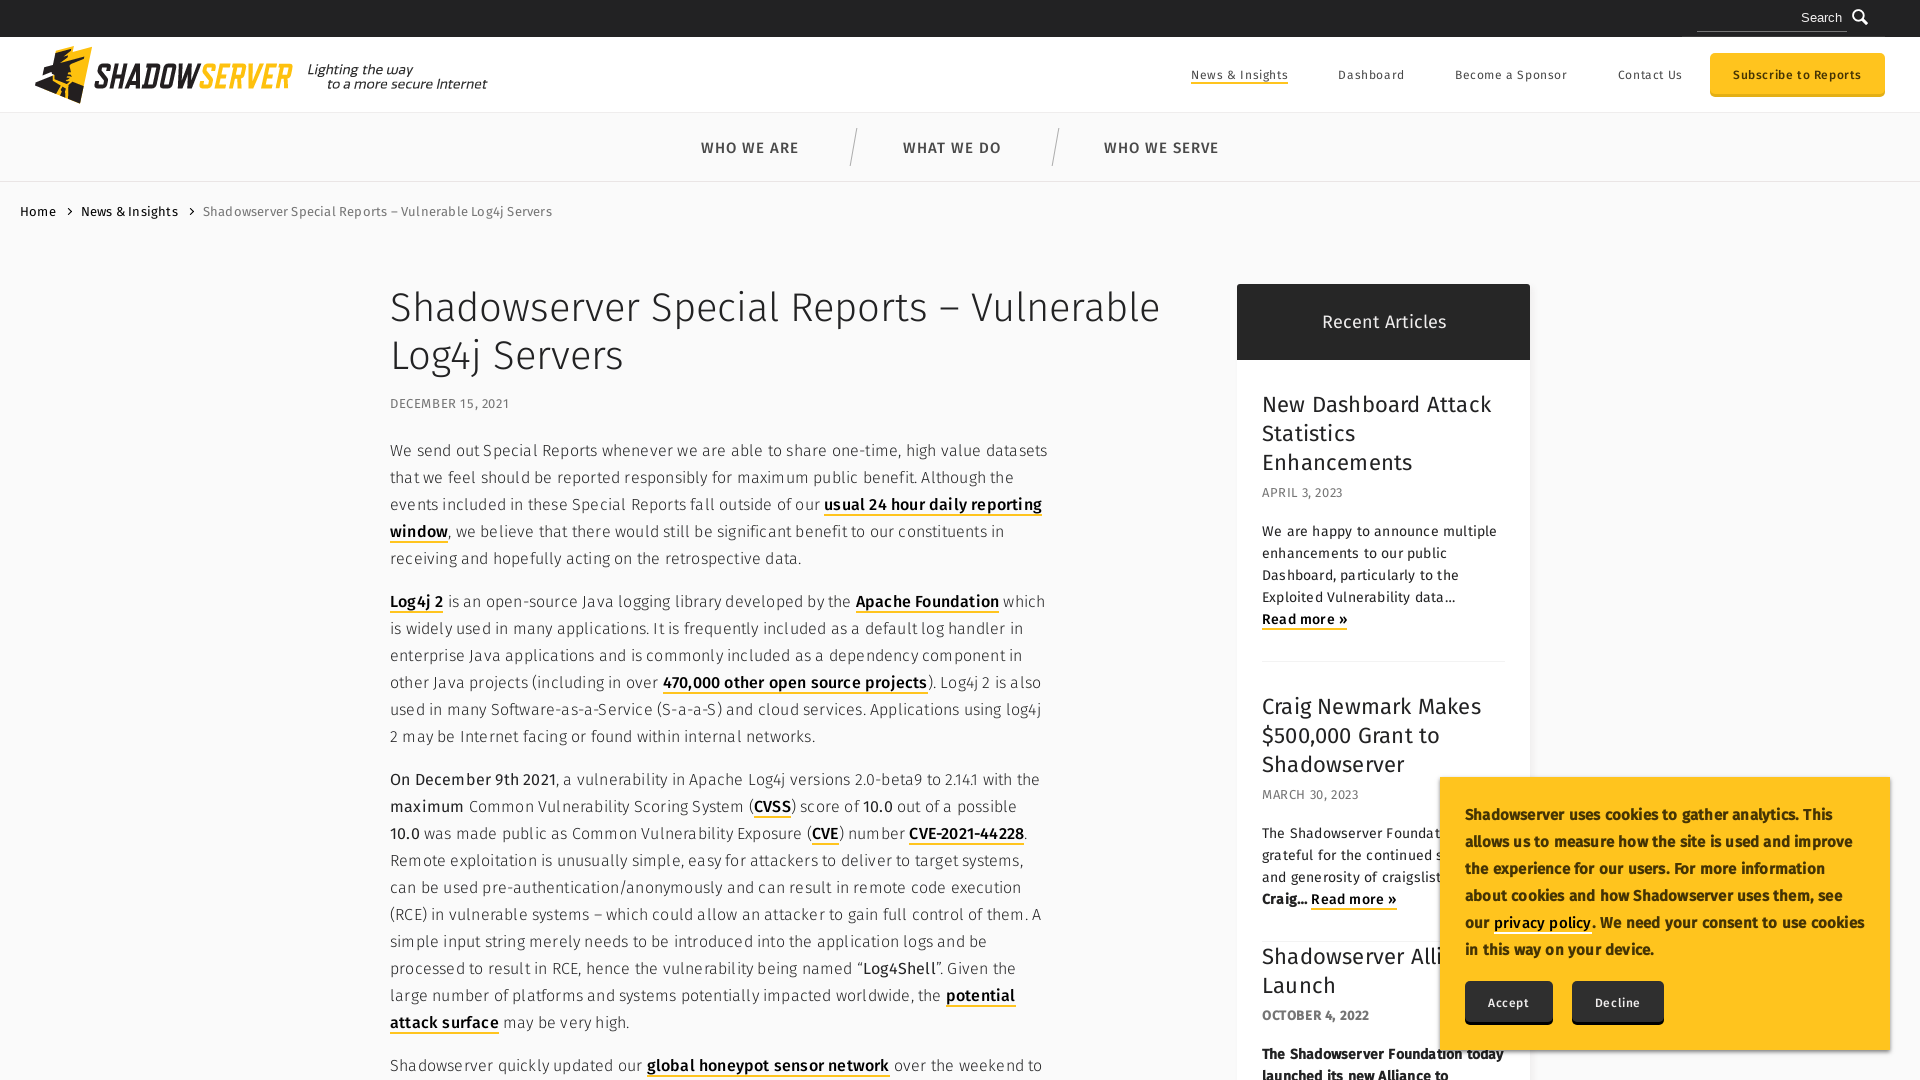
Task: Open the Contact Us page
Action: coord(1650,75)
